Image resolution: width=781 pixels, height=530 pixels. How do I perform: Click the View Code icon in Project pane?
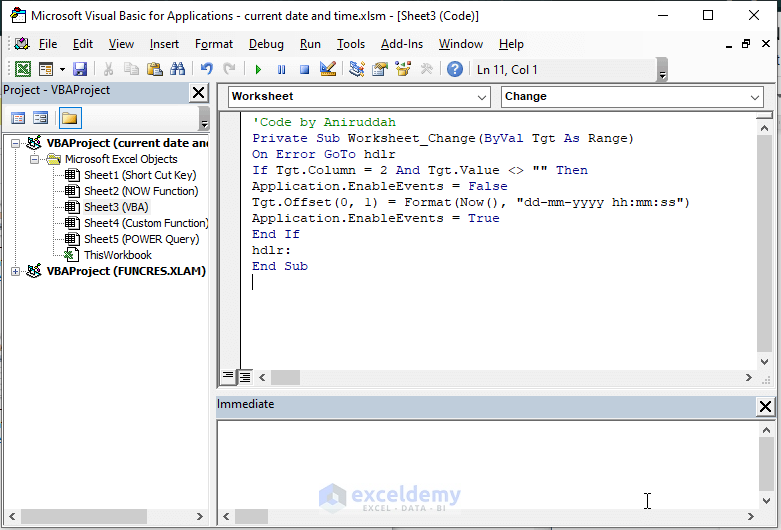18,118
